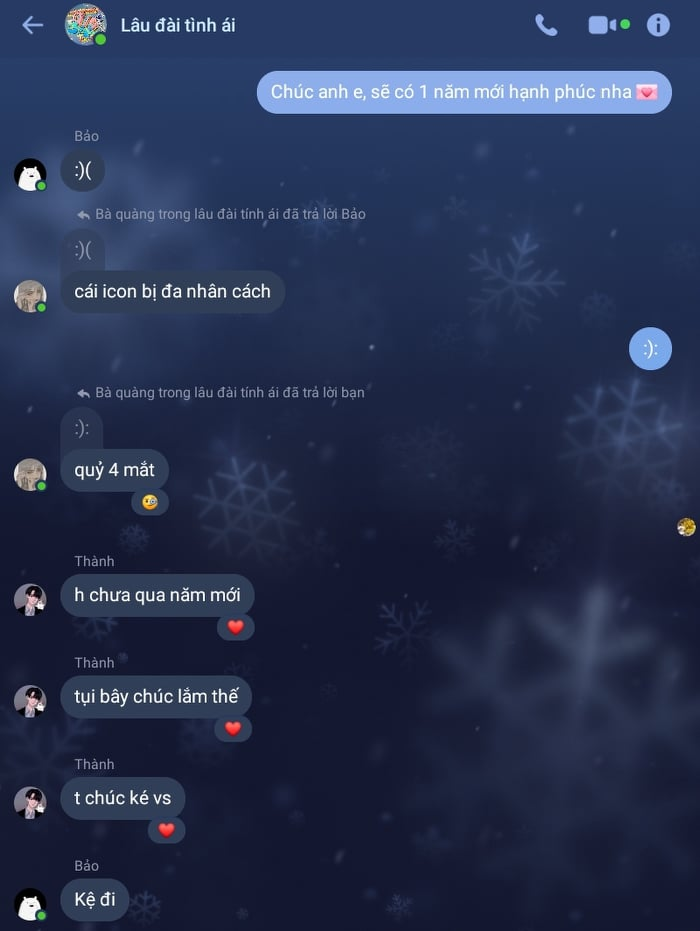Tap the emoji reaction under "quỷ 4 mắt"

[150, 502]
